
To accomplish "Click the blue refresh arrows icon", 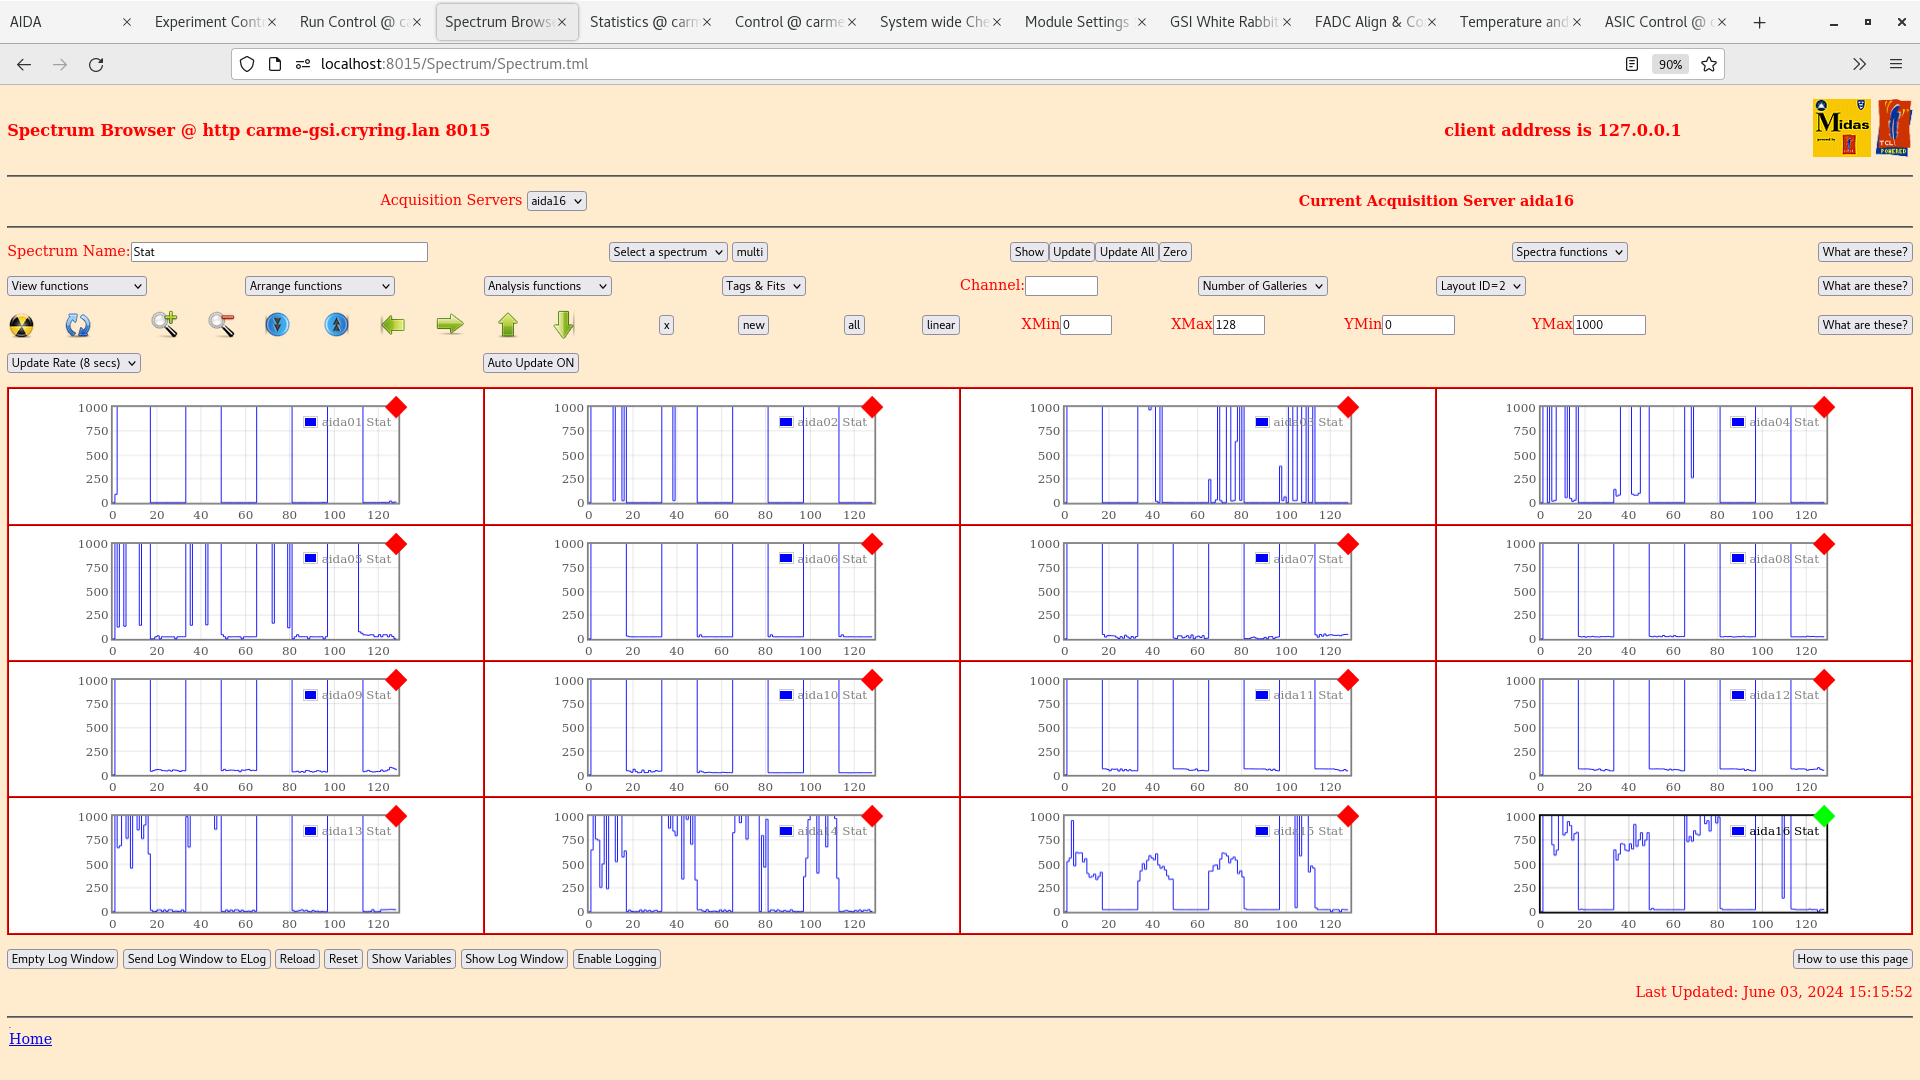I will [x=77, y=325].
